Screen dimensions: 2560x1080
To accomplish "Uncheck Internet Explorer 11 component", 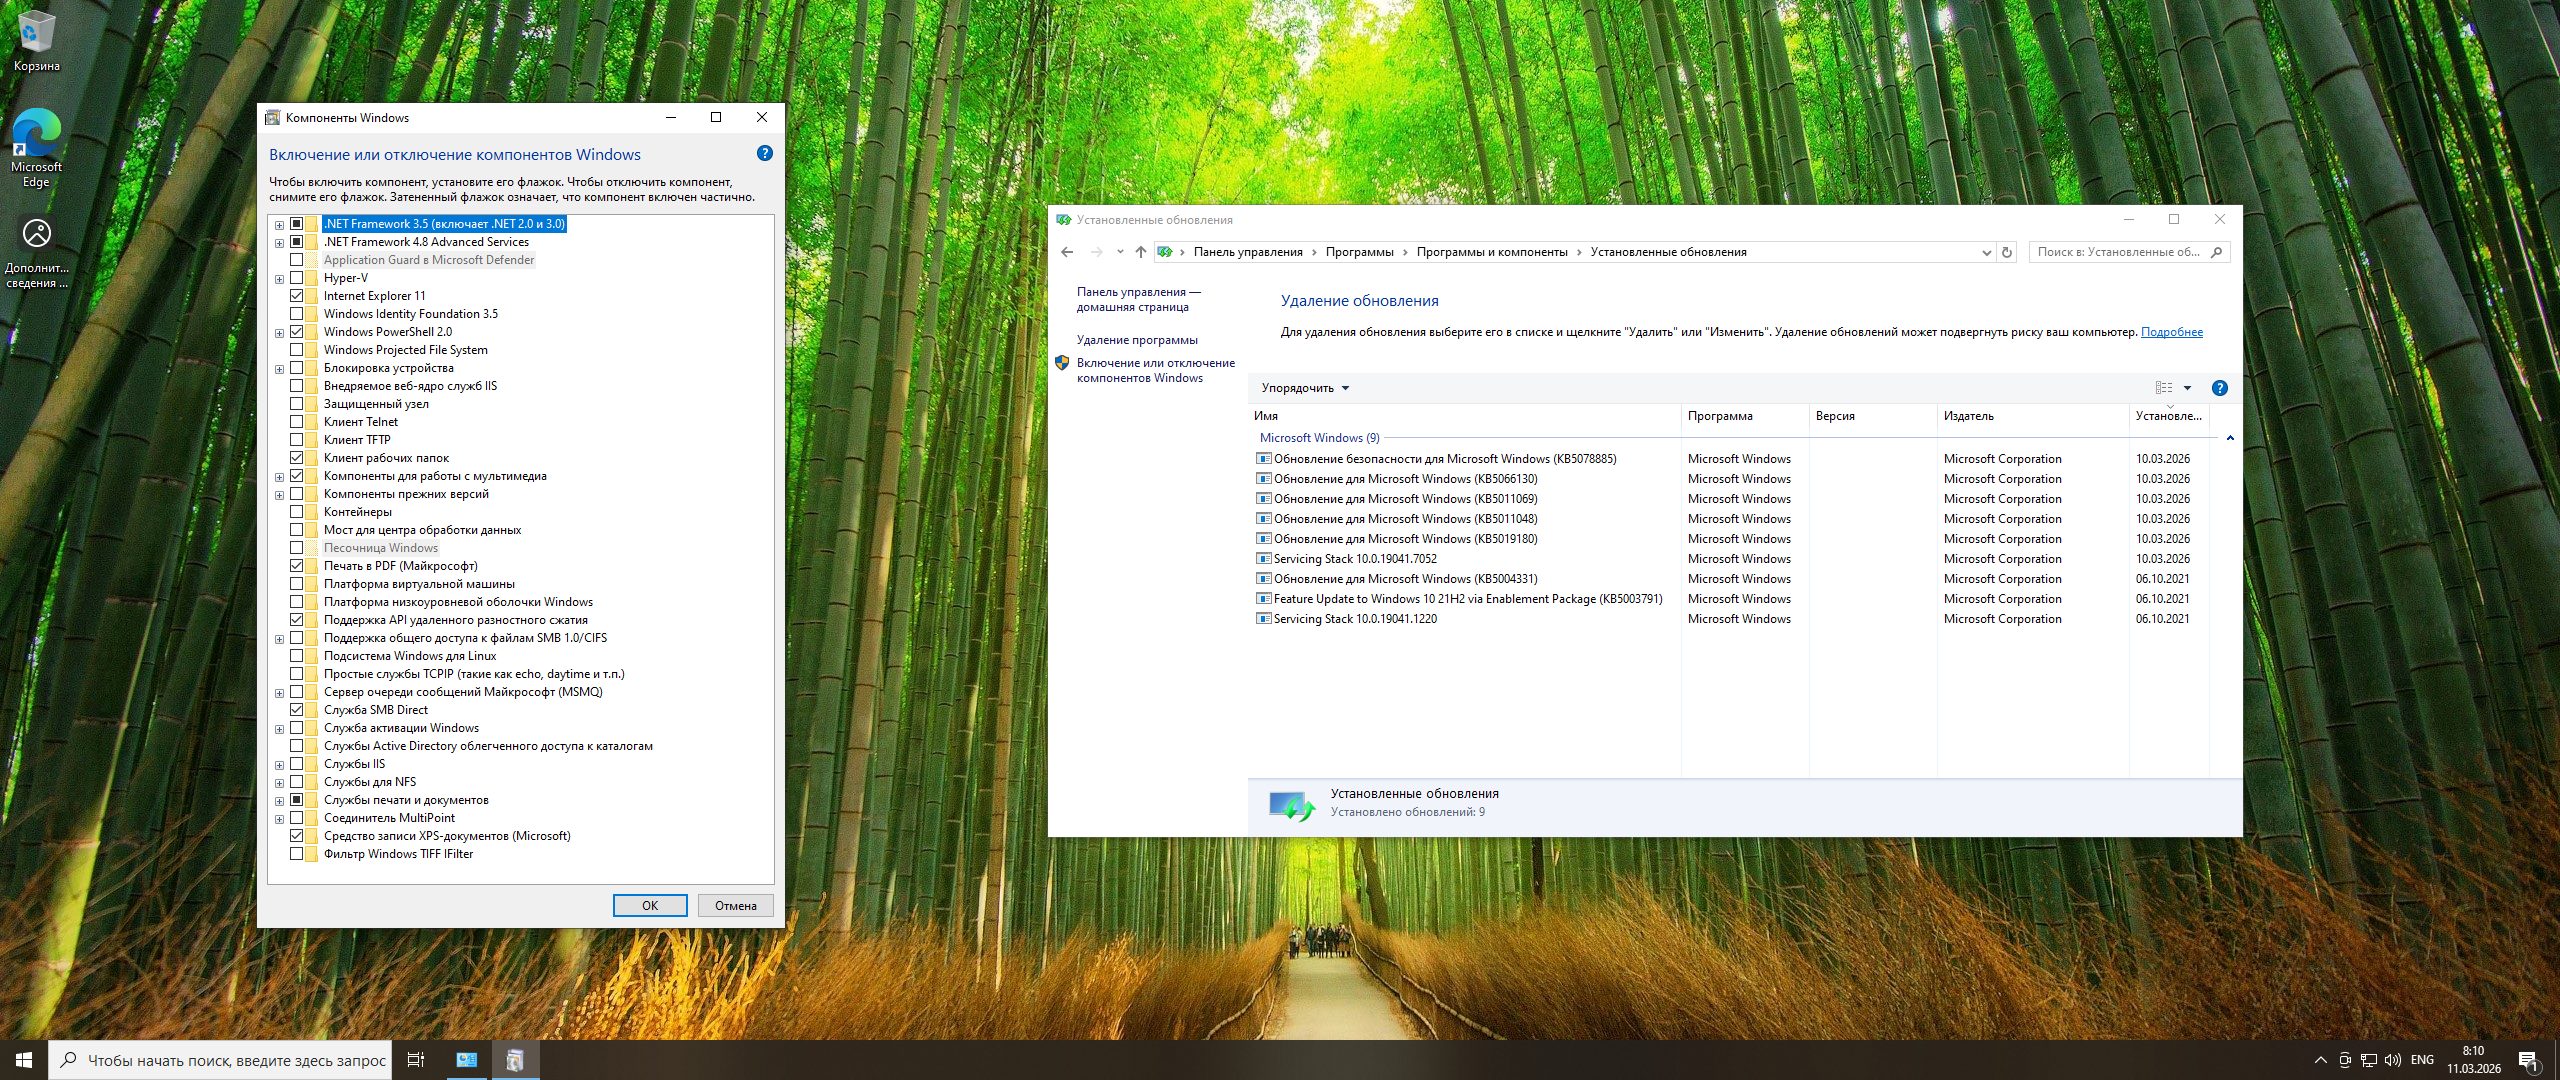I will tap(297, 296).
